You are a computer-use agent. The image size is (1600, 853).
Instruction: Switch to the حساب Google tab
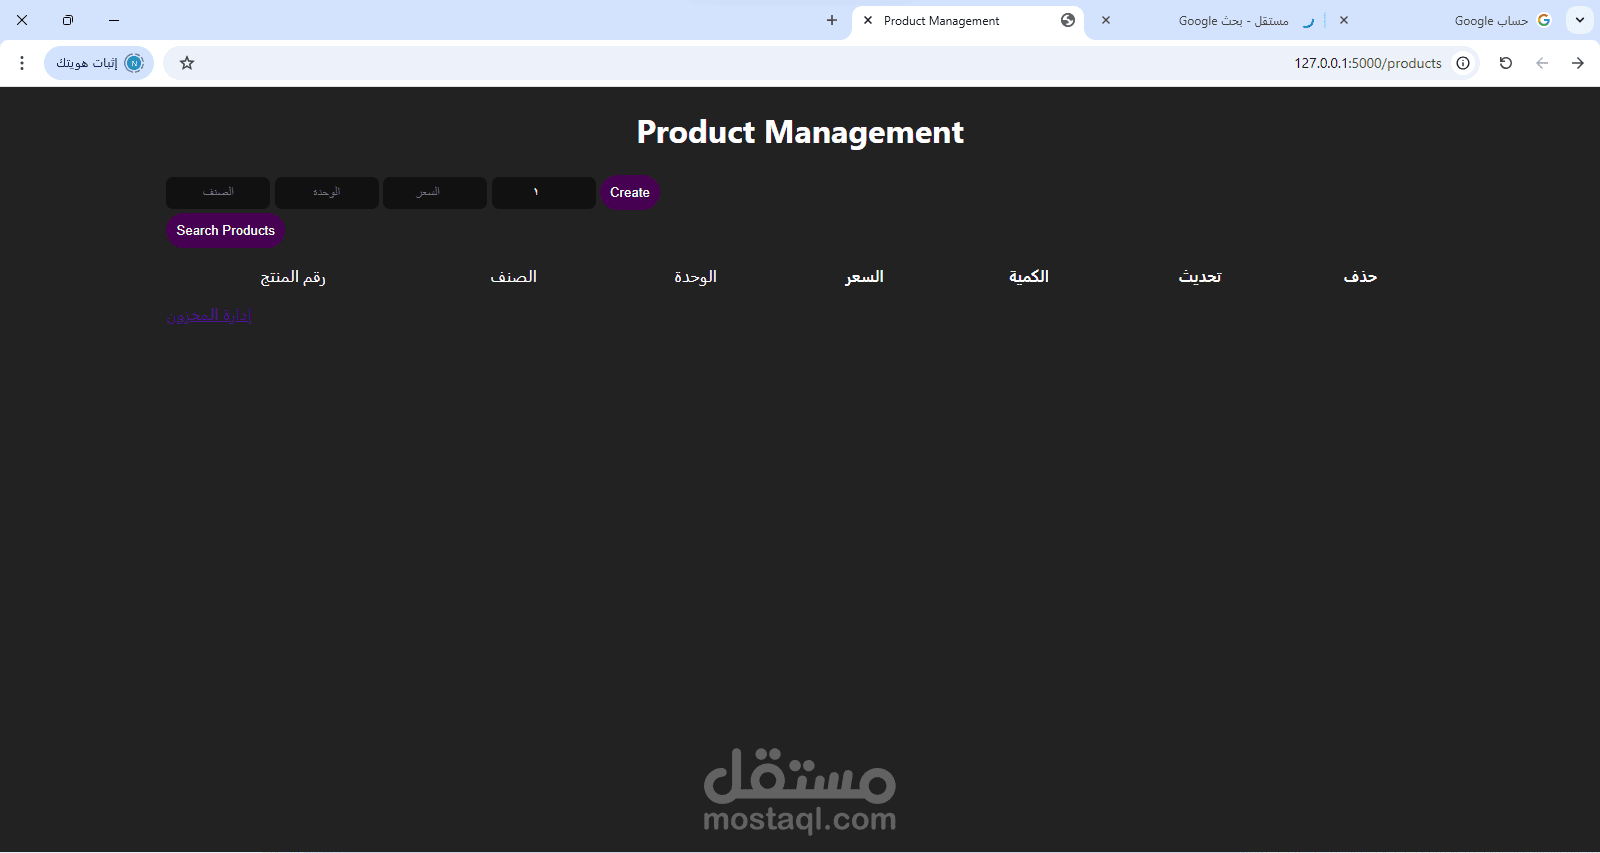pos(1444,21)
